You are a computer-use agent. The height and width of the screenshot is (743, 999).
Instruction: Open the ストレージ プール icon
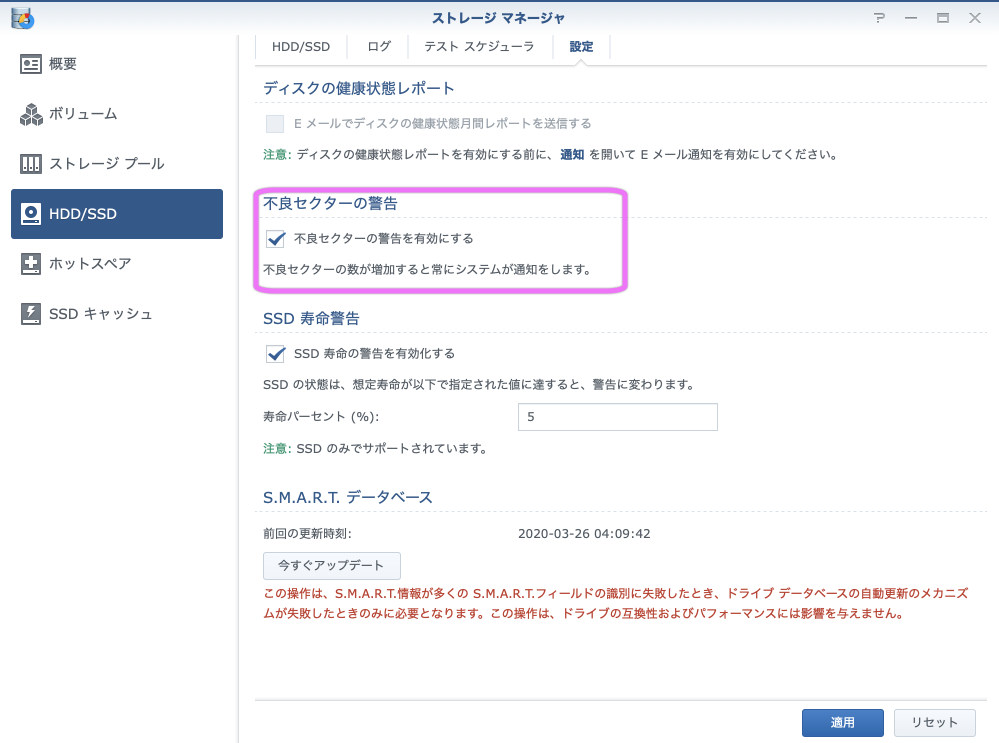[31, 164]
